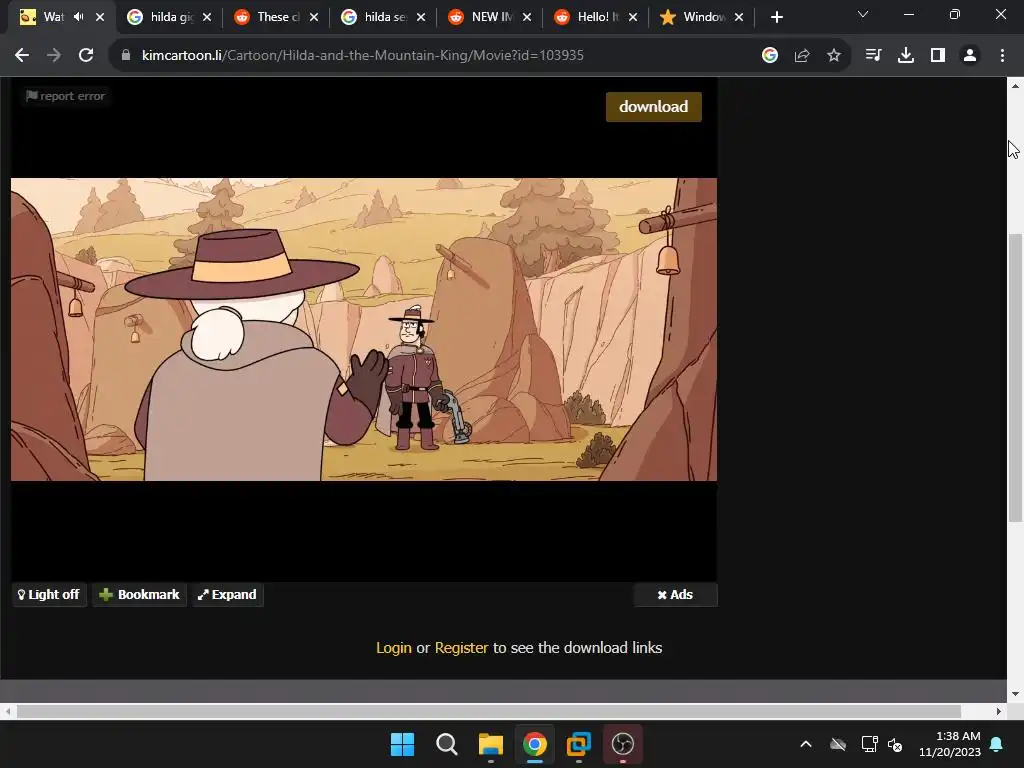This screenshot has width=1024, height=768.
Task: Expand the video player
Action: (228, 594)
